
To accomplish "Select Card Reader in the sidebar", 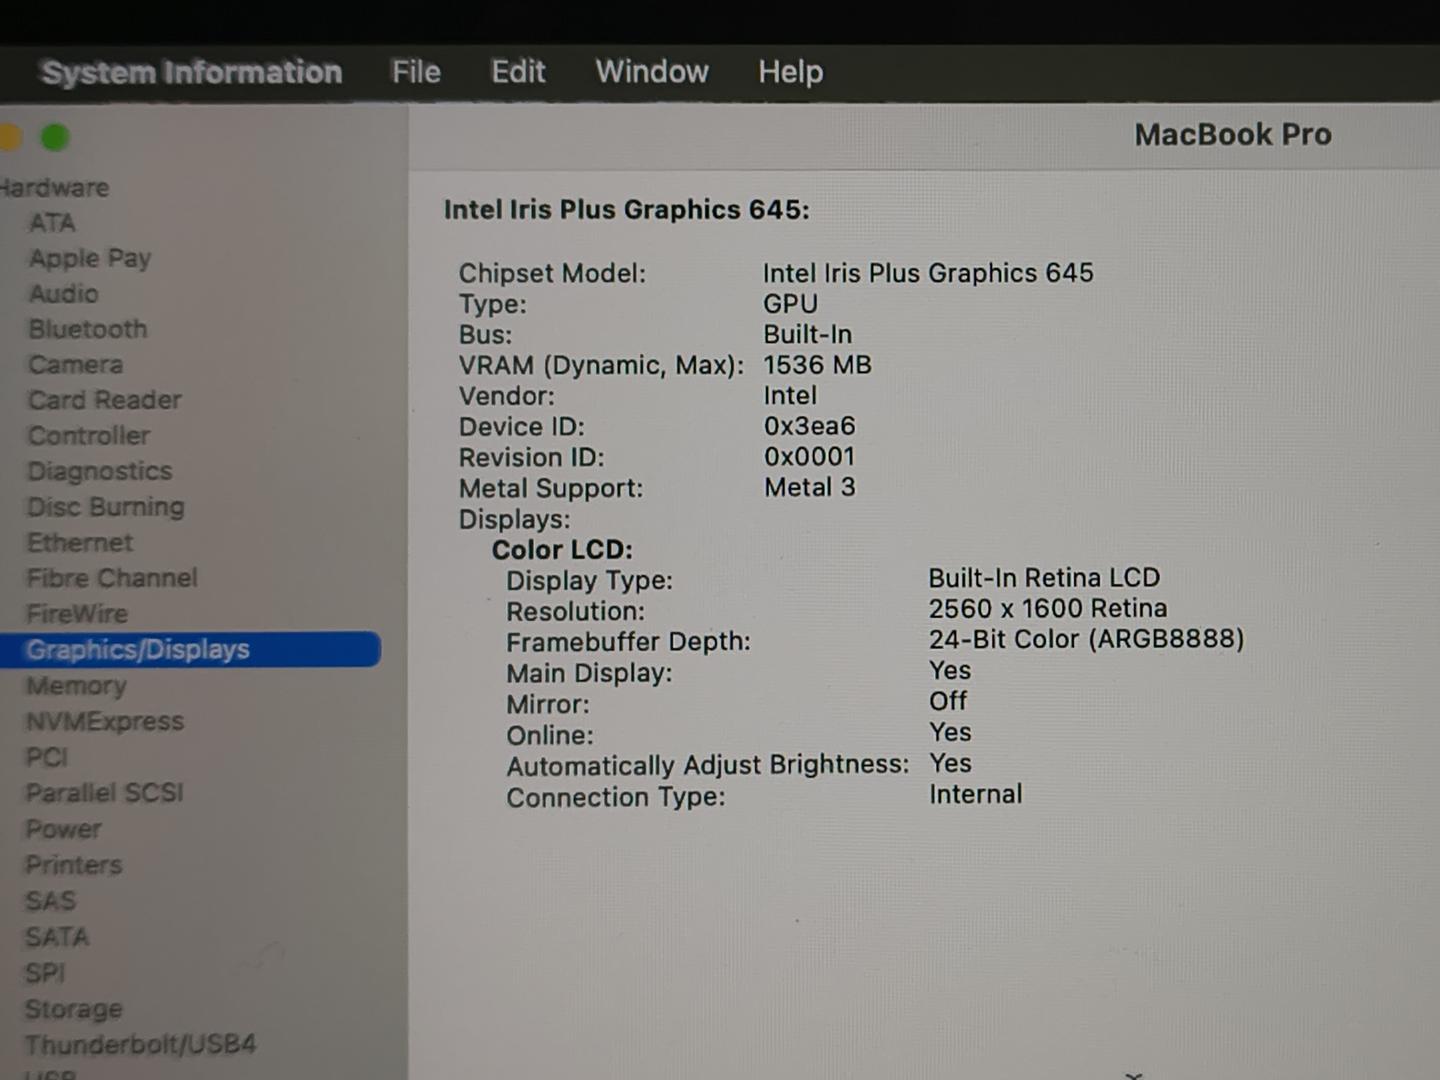I will pos(105,400).
